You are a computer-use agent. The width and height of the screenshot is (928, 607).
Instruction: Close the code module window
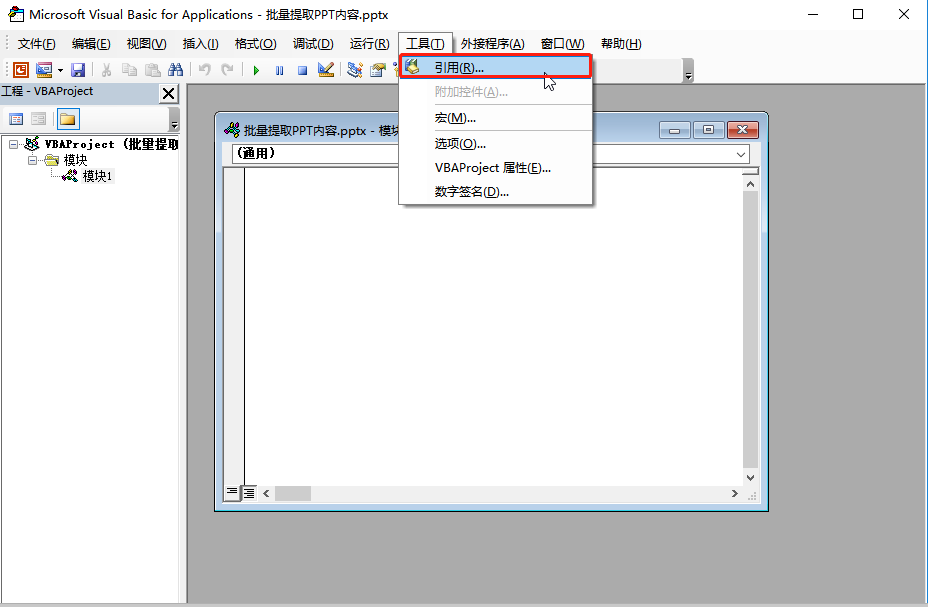point(743,130)
